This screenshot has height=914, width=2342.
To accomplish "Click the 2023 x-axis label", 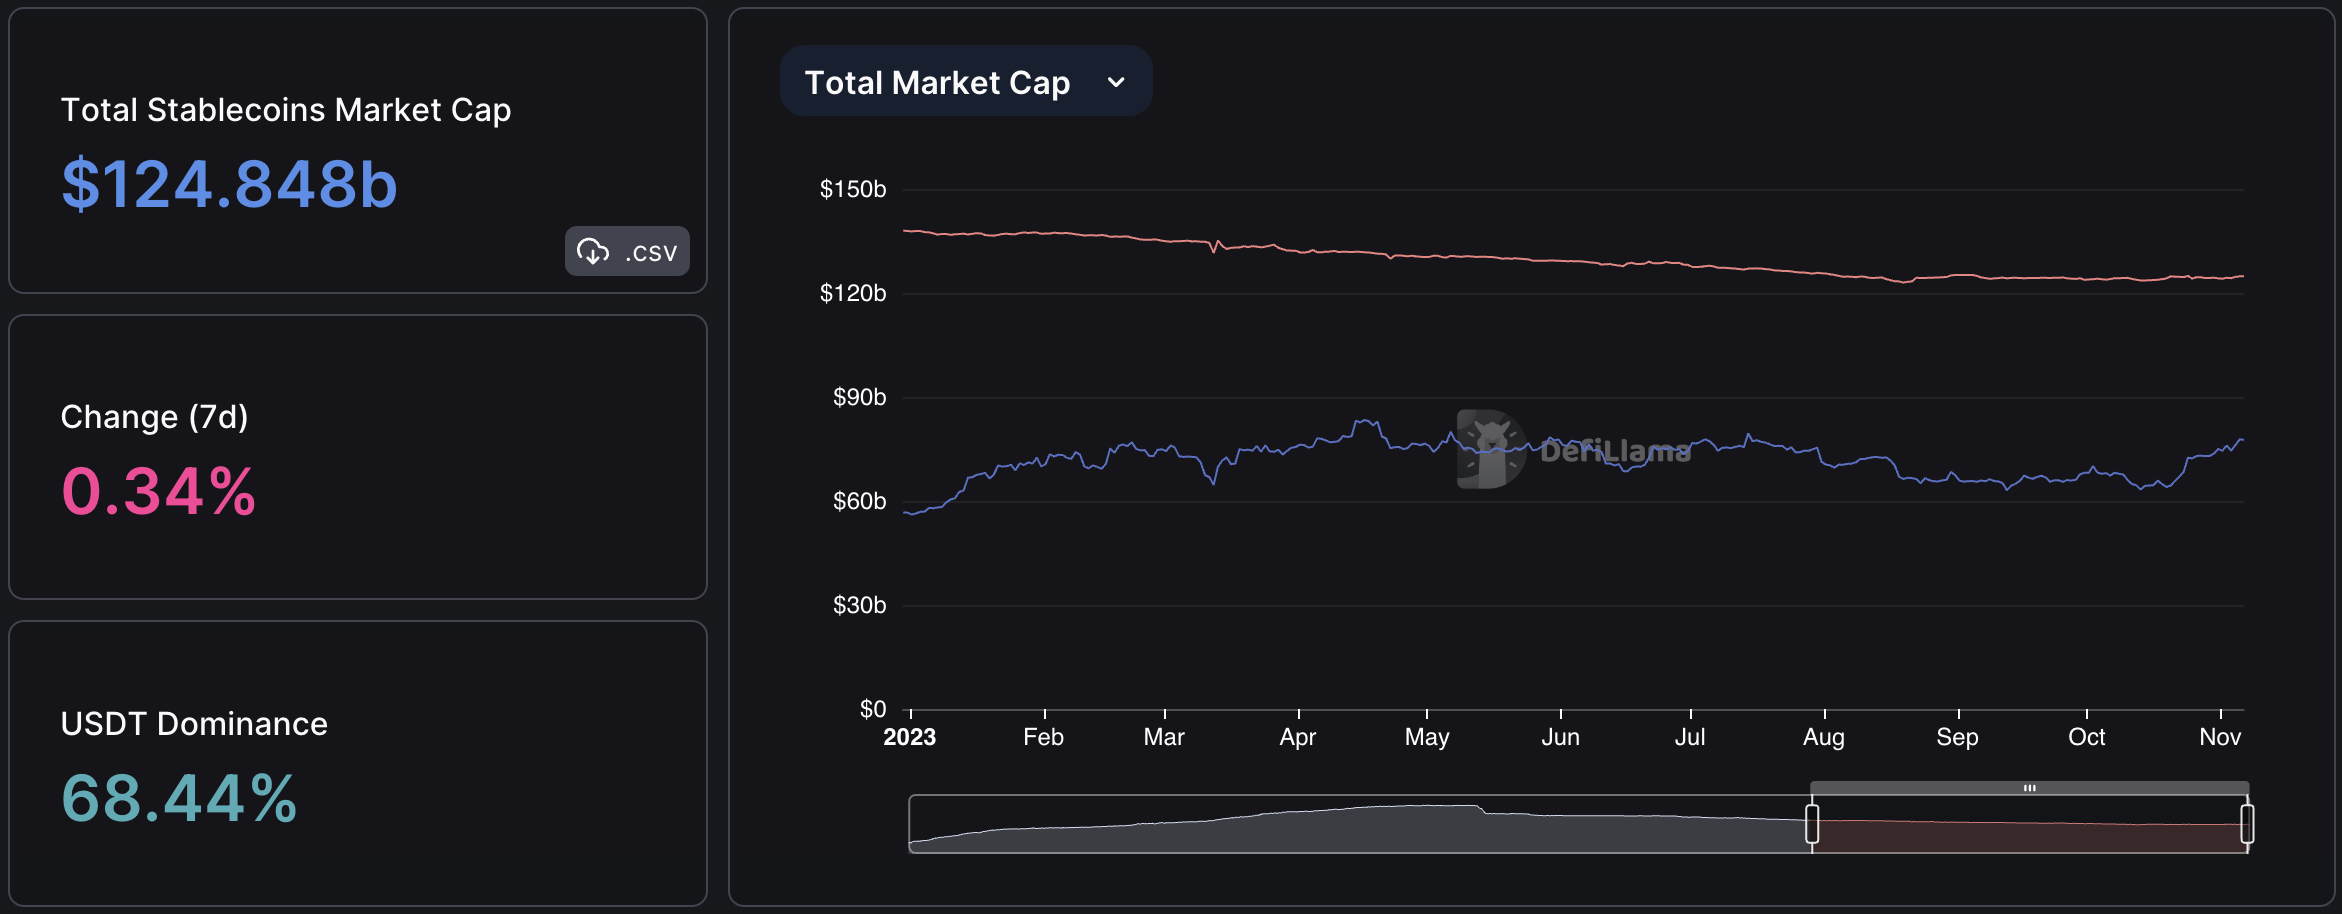I will [910, 737].
